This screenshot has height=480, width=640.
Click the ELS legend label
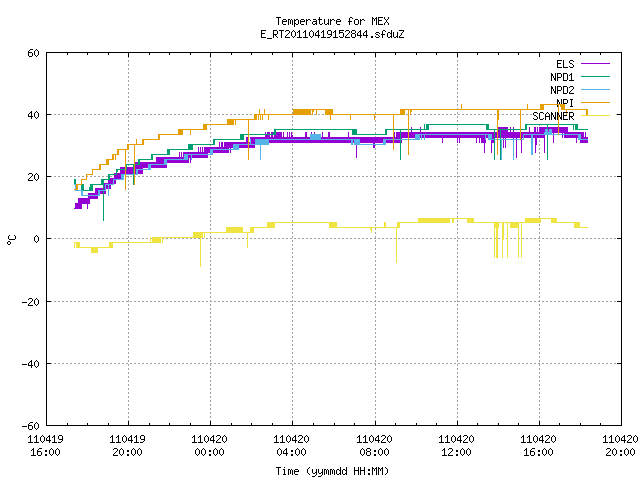click(x=565, y=64)
